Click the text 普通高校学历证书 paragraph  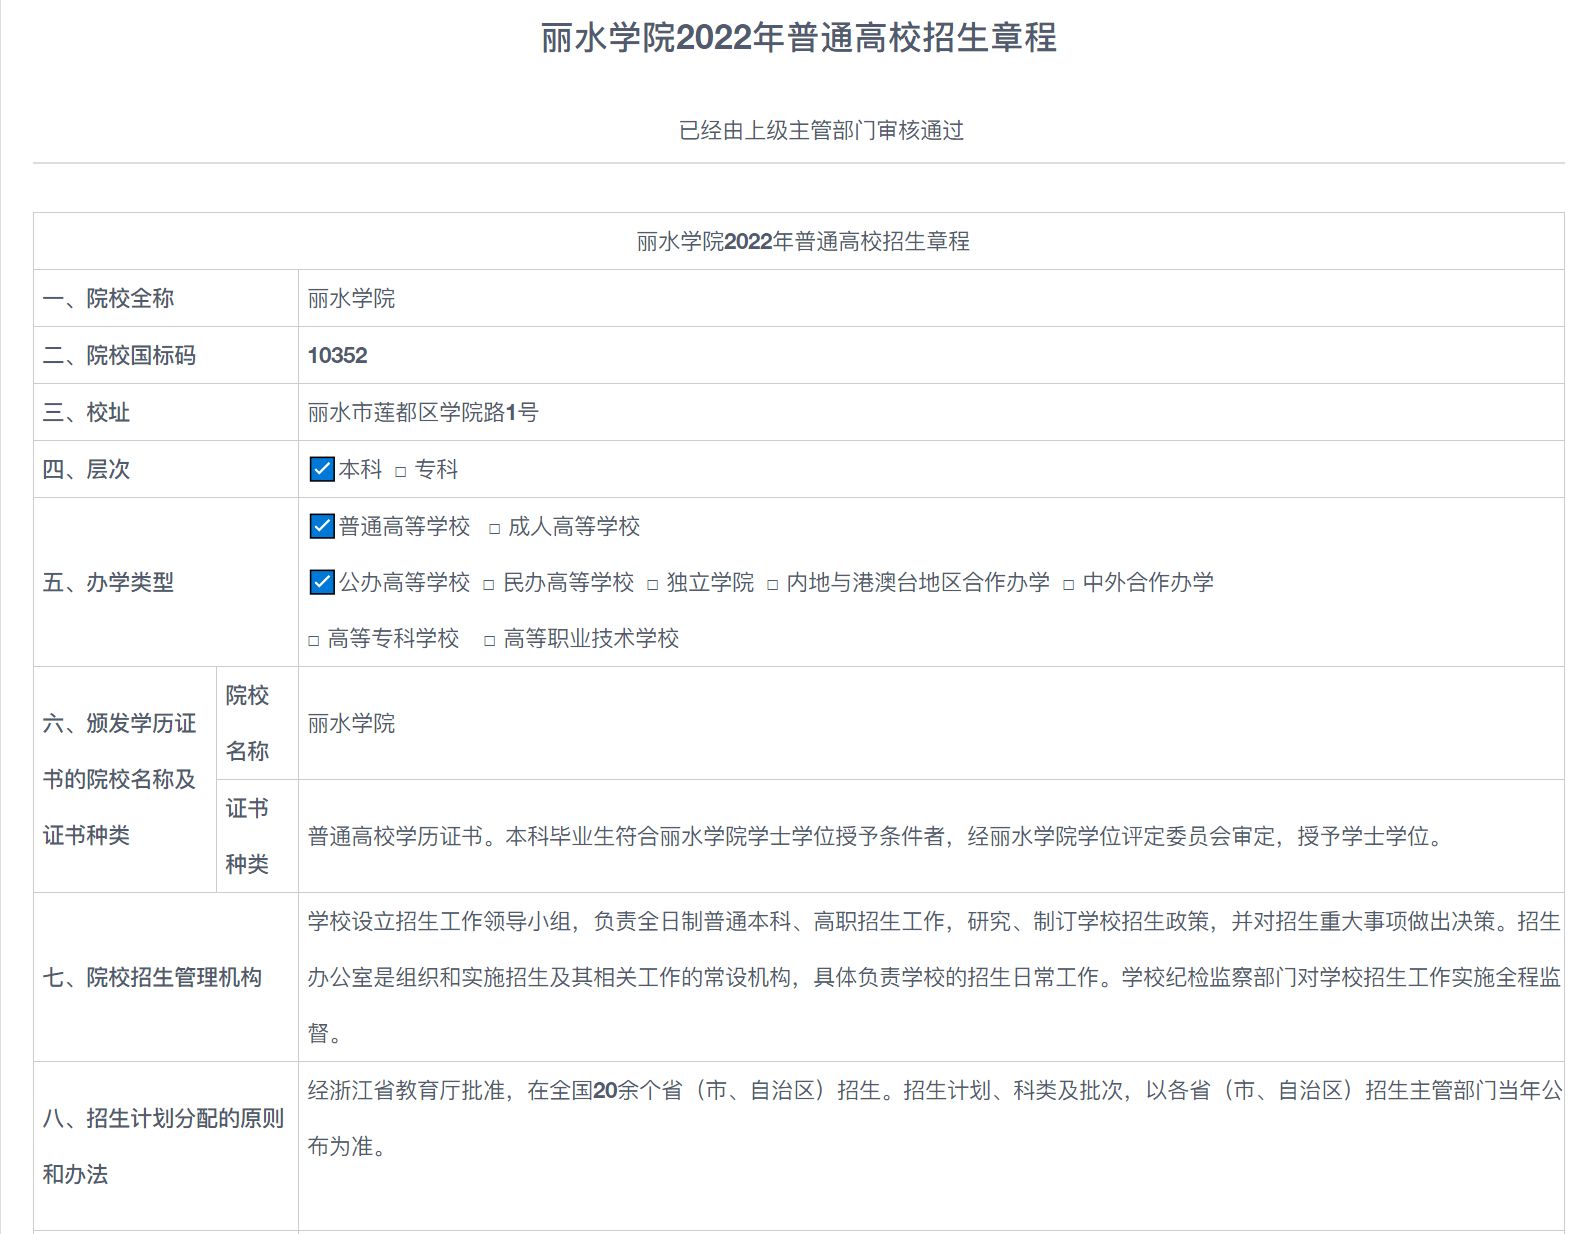pos(877,836)
